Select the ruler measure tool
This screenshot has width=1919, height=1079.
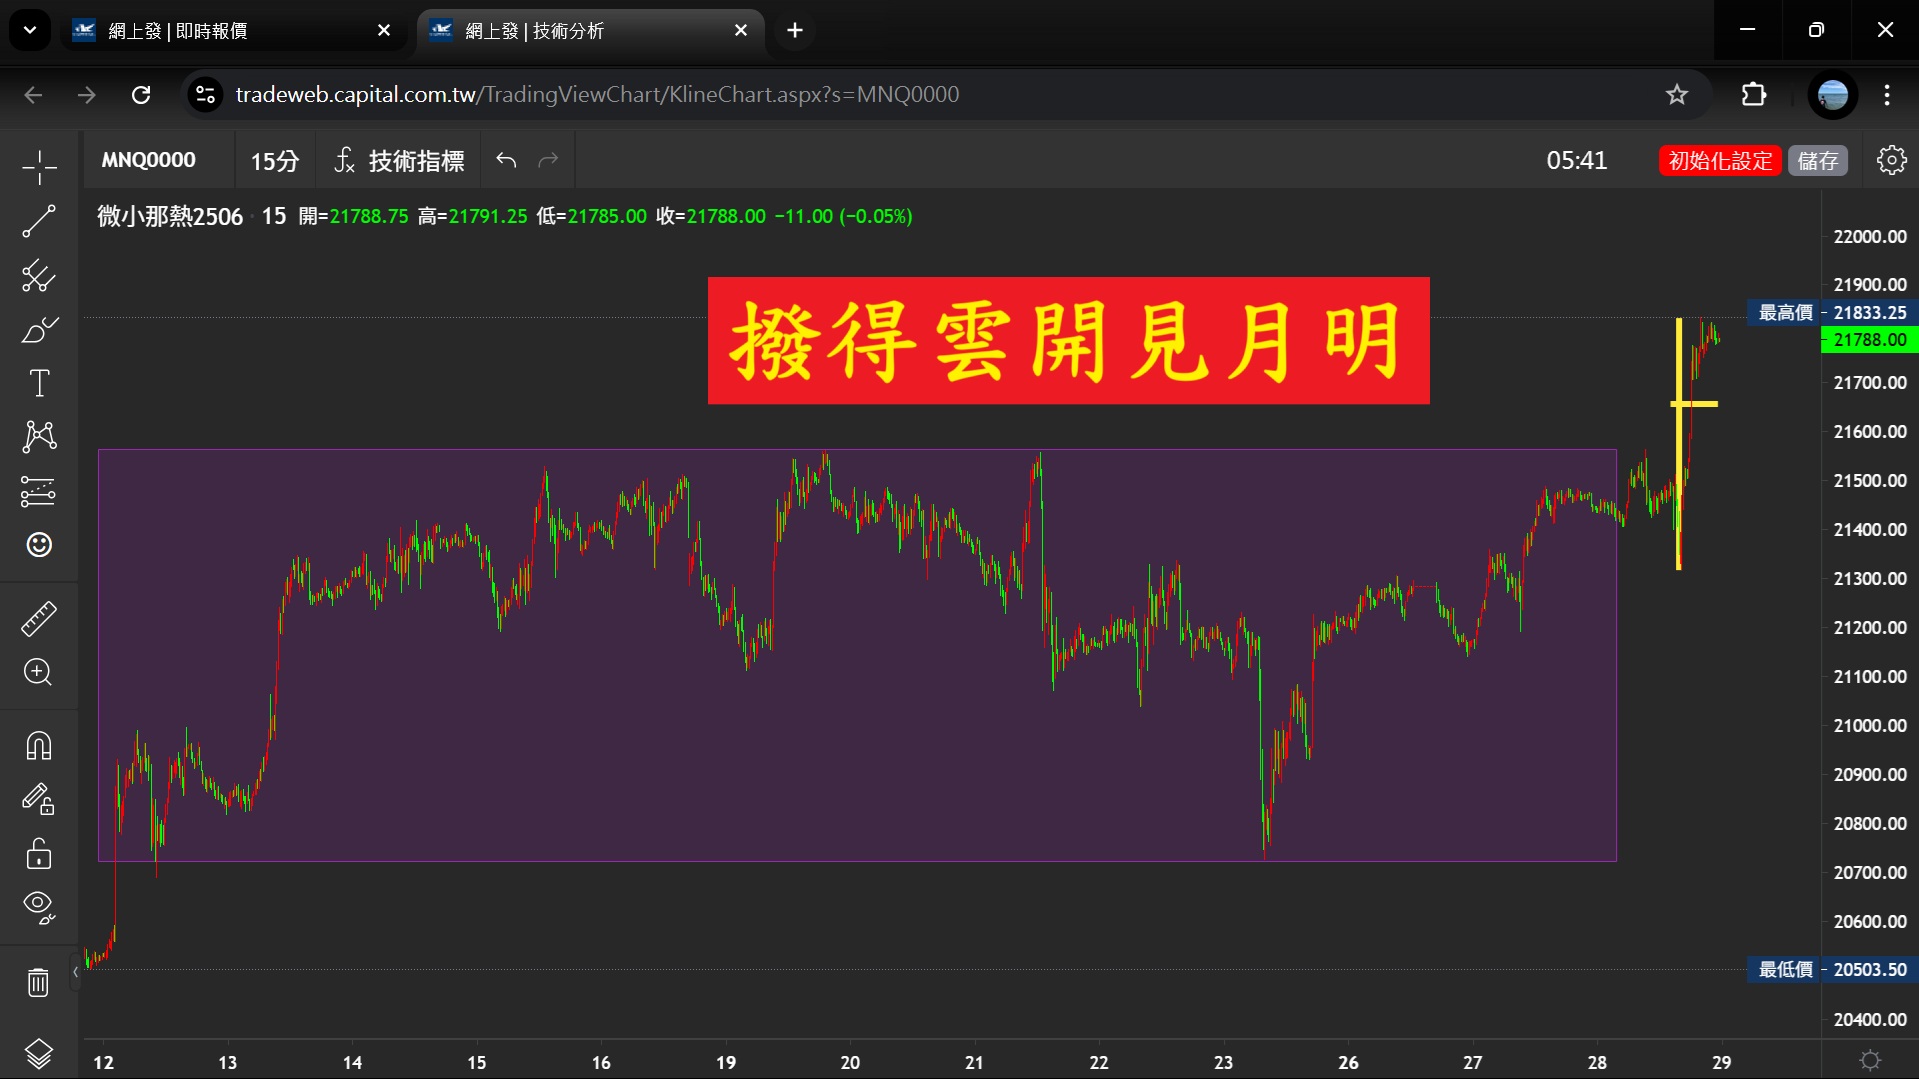pyautogui.click(x=39, y=619)
